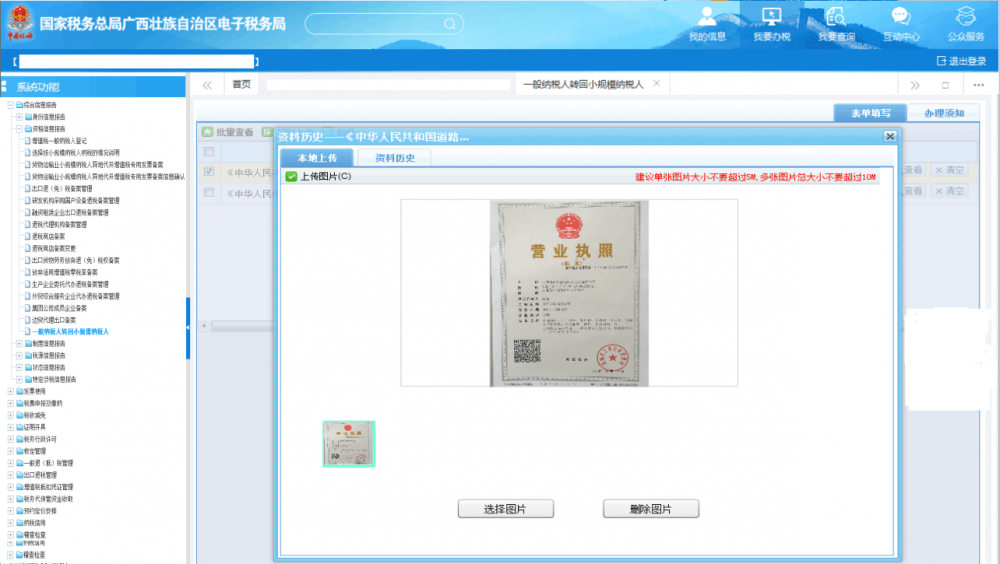The width and height of the screenshot is (1000, 564).
Task: Click the 批量查看 toolbar icon
Action: coord(207,132)
